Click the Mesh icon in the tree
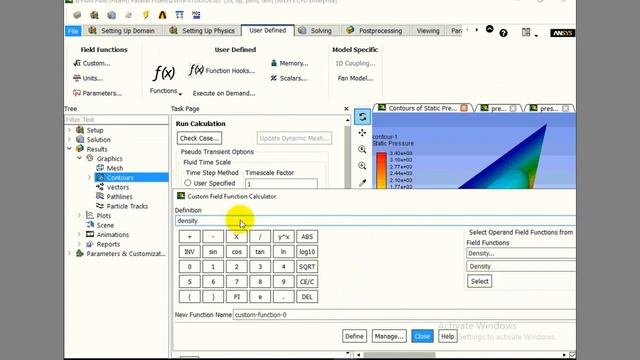The height and width of the screenshot is (360, 640). click(x=100, y=168)
